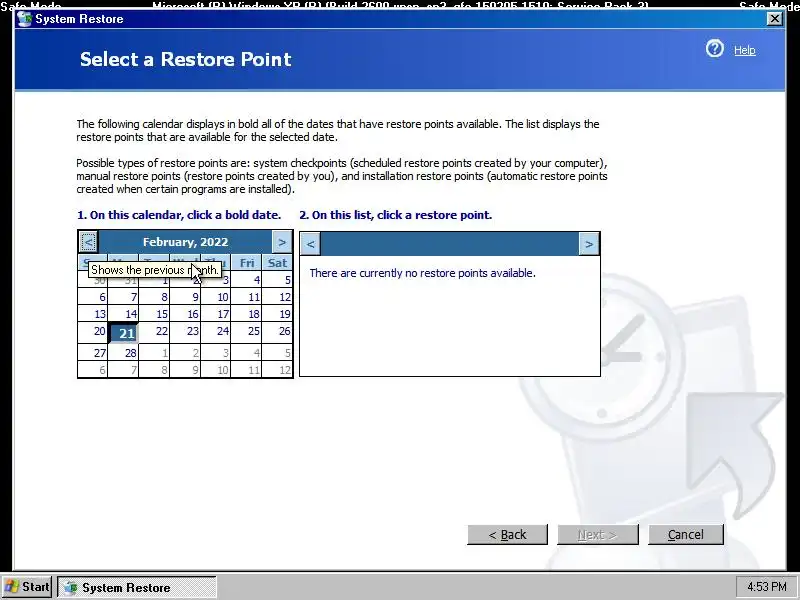Click the Help question mark icon
The height and width of the screenshot is (600, 800).
pyautogui.click(x=714, y=49)
